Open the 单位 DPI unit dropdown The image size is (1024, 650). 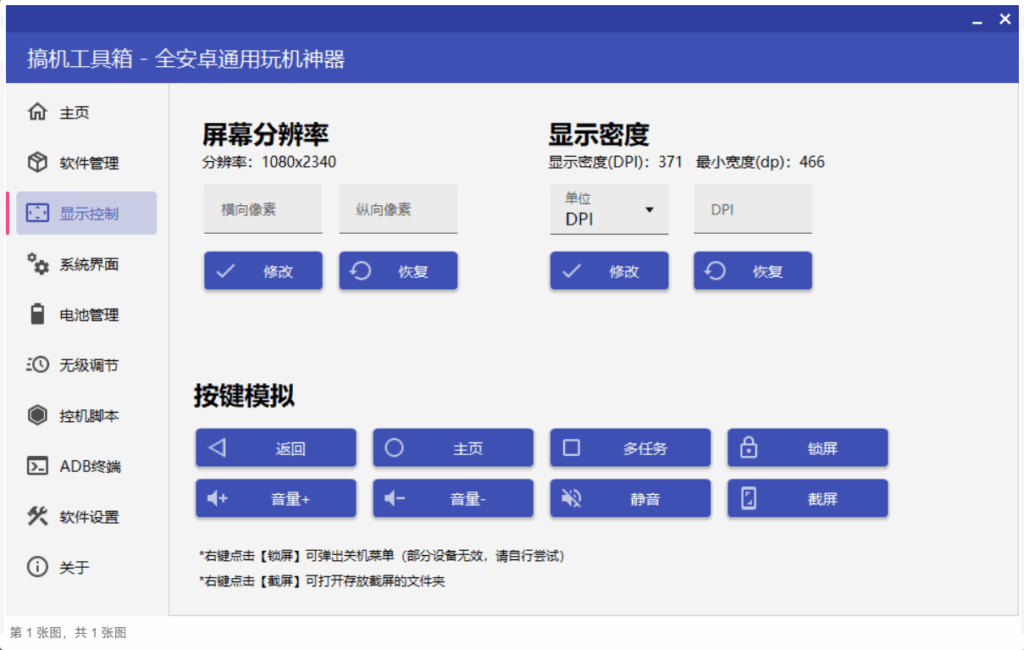point(609,210)
